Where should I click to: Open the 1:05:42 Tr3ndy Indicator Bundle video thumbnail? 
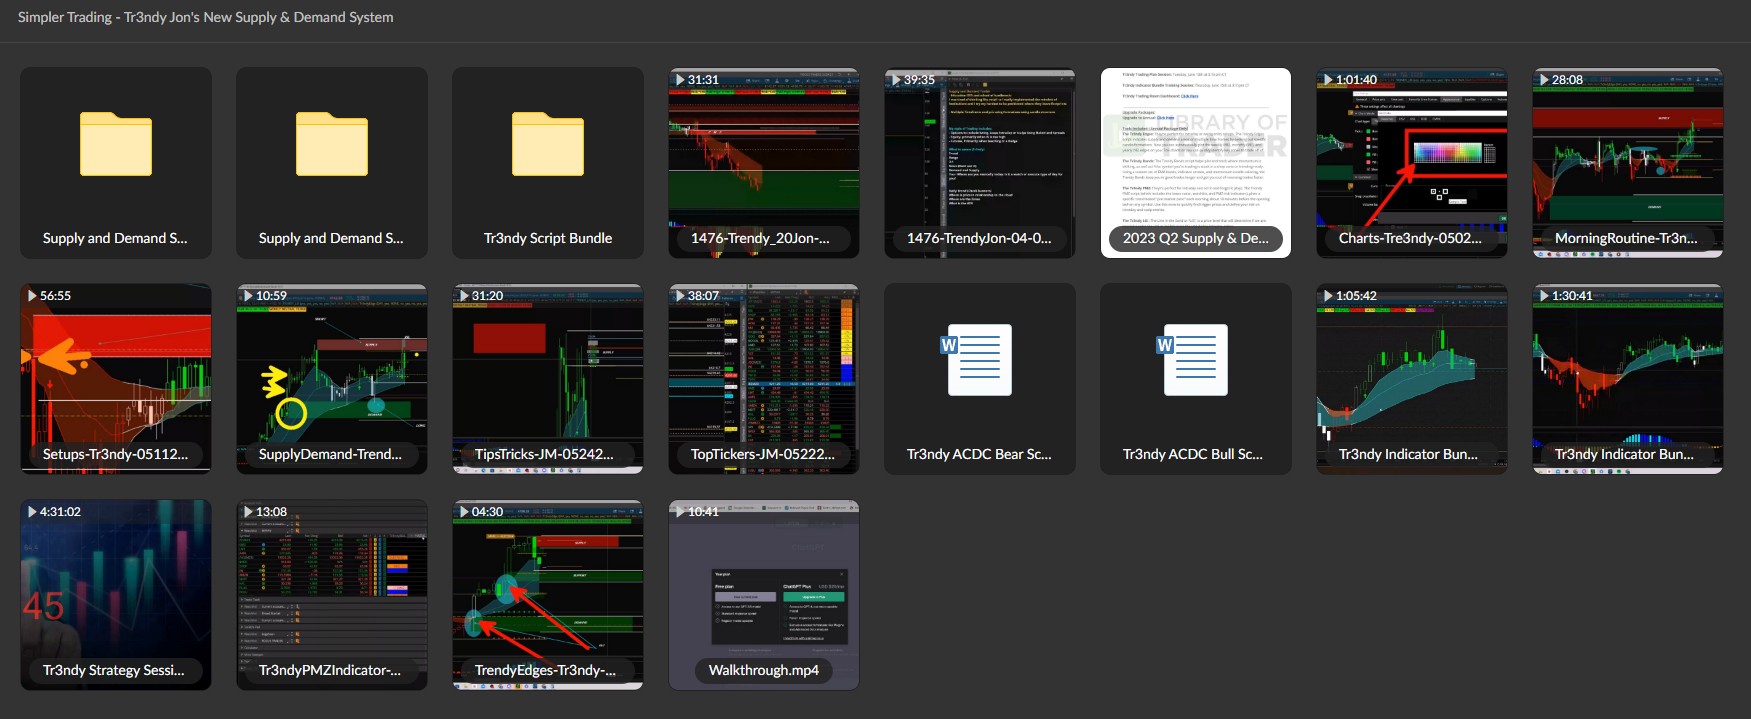click(x=1412, y=379)
